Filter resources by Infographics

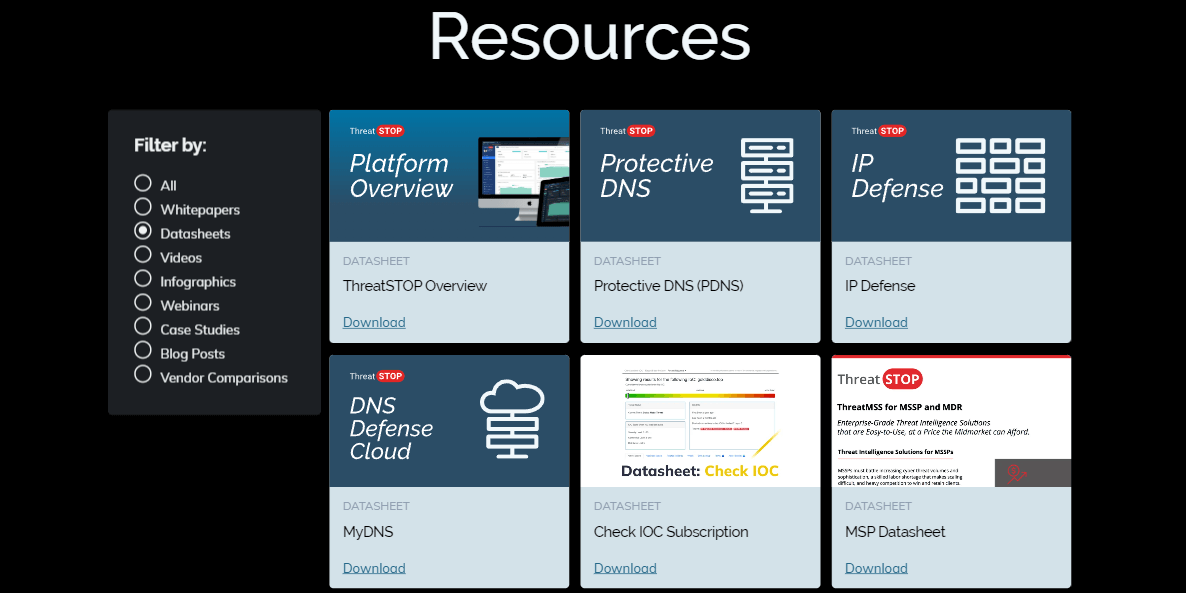tap(143, 280)
